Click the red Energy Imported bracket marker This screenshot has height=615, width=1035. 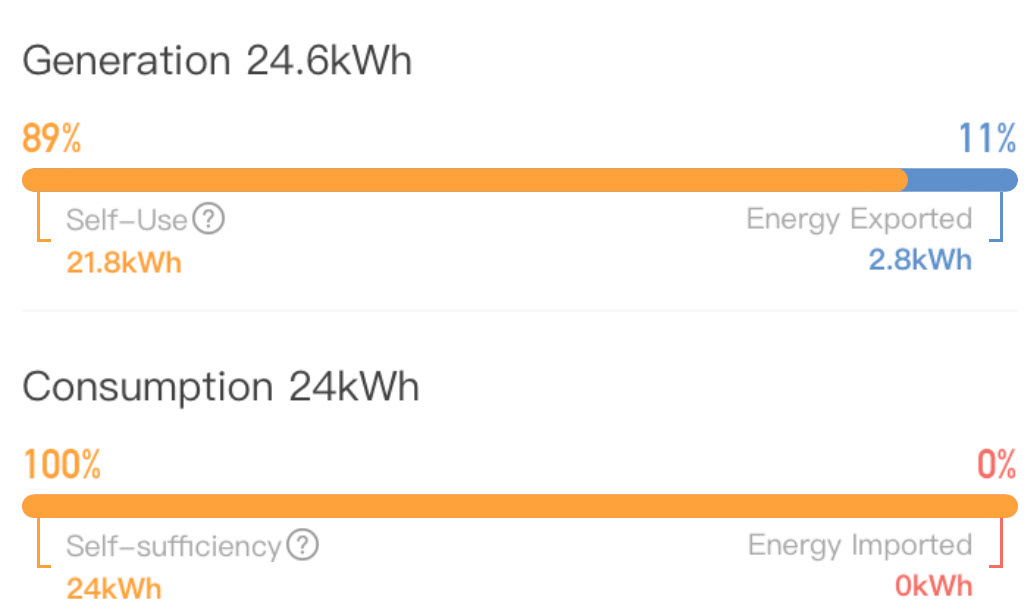[x=997, y=542]
